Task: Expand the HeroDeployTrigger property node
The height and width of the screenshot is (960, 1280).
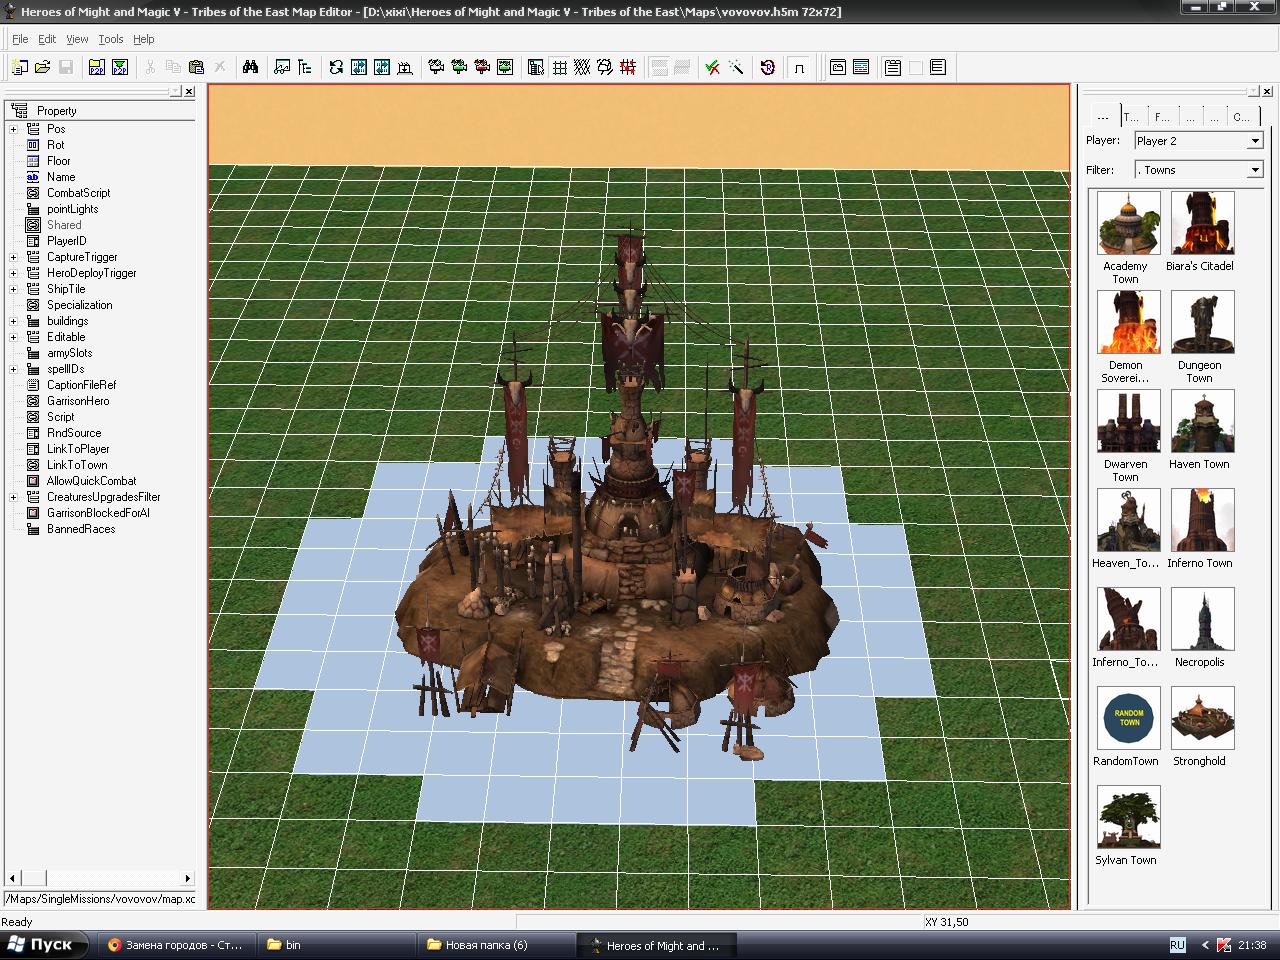Action: click(13, 273)
